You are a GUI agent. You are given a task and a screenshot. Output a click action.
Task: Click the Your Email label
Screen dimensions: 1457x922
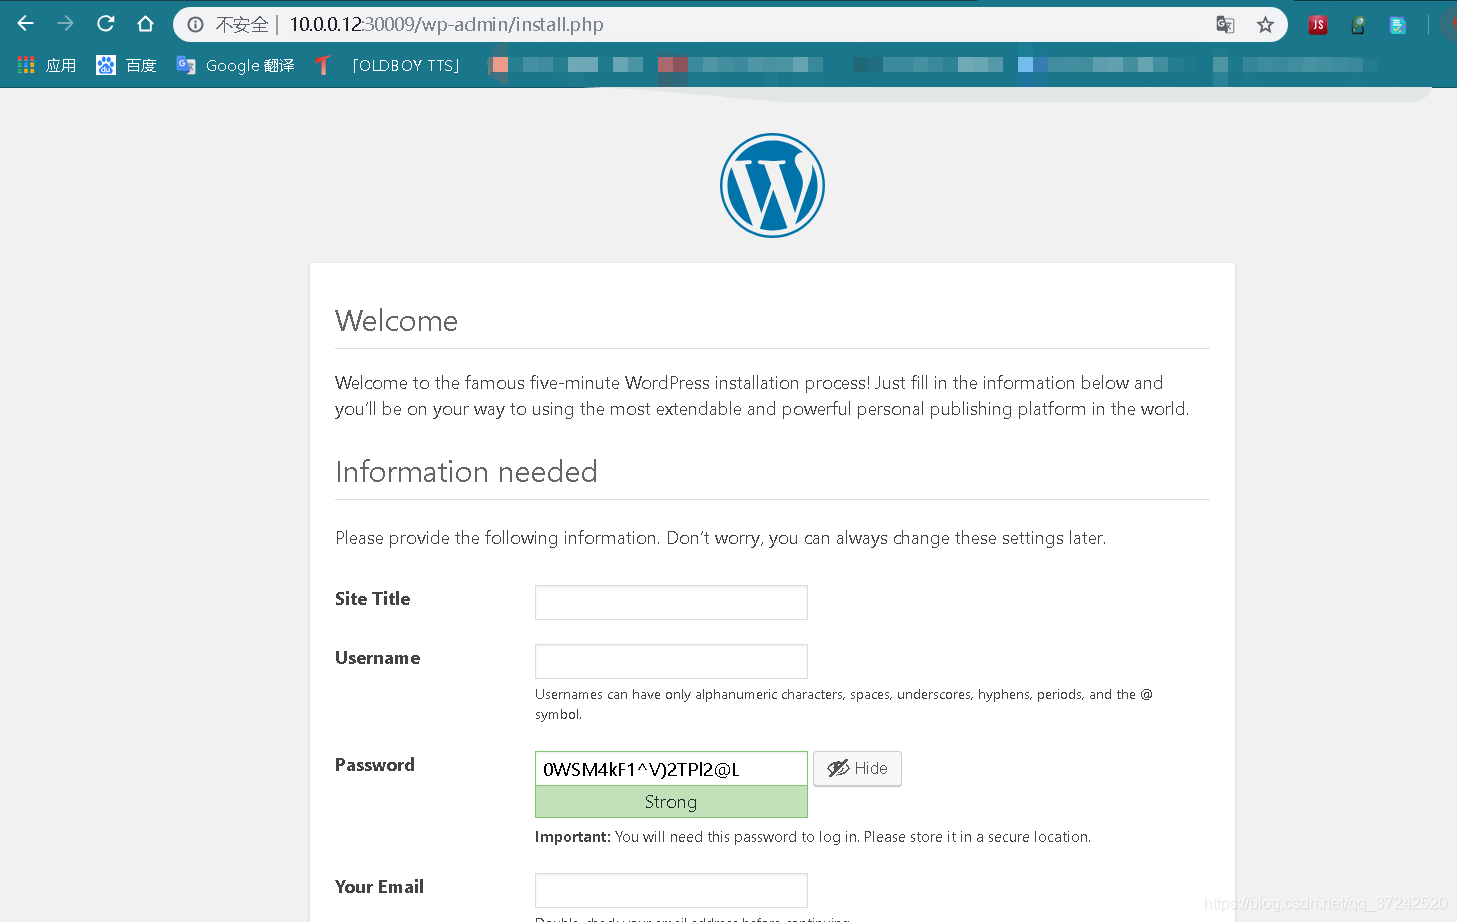(379, 887)
